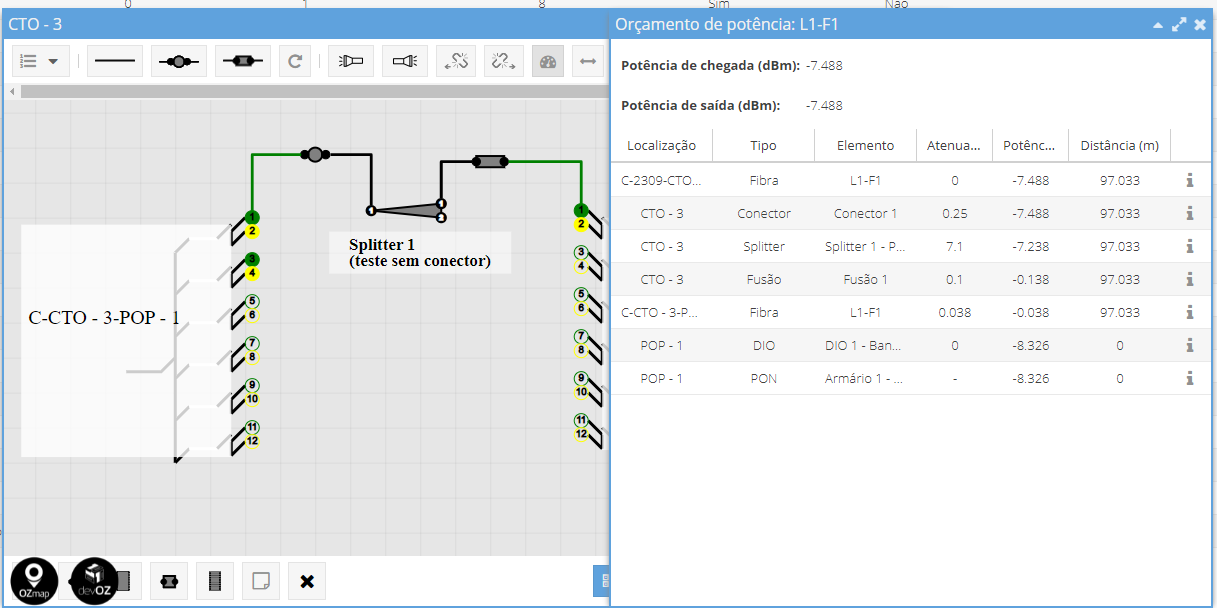Click the refresh rotate arrow icon
Viewport: 1217px width, 608px height.
(295, 61)
